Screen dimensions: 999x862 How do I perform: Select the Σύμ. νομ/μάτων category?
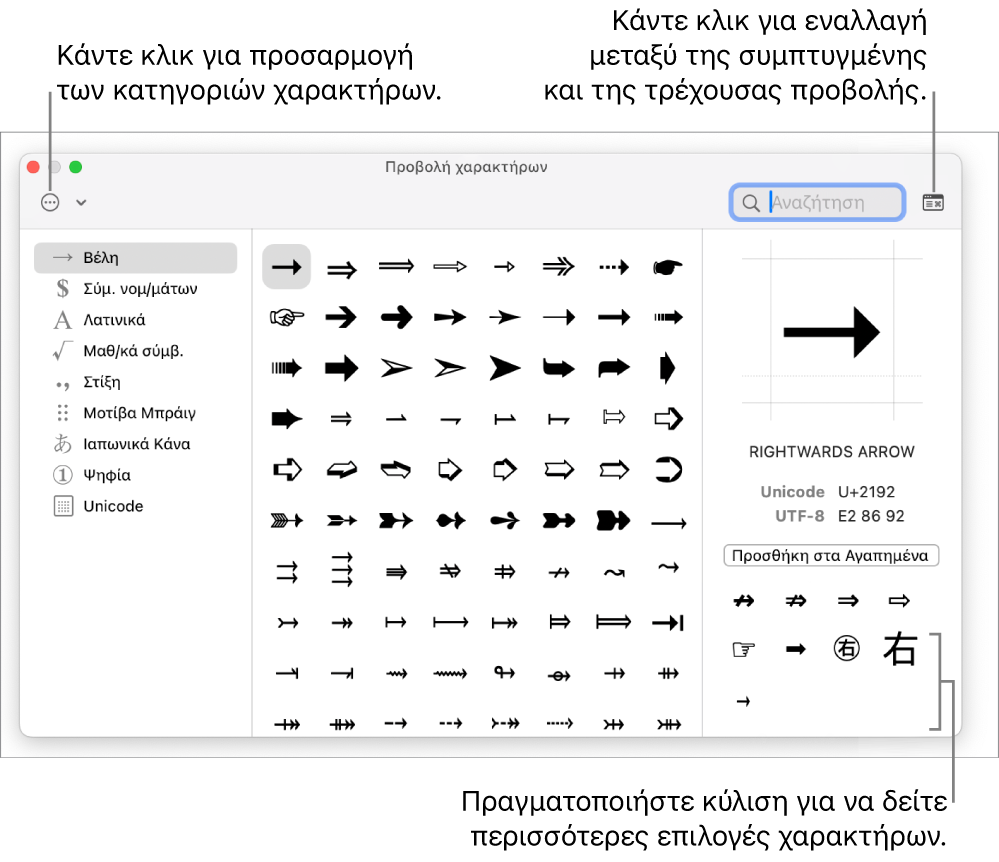pos(135,289)
